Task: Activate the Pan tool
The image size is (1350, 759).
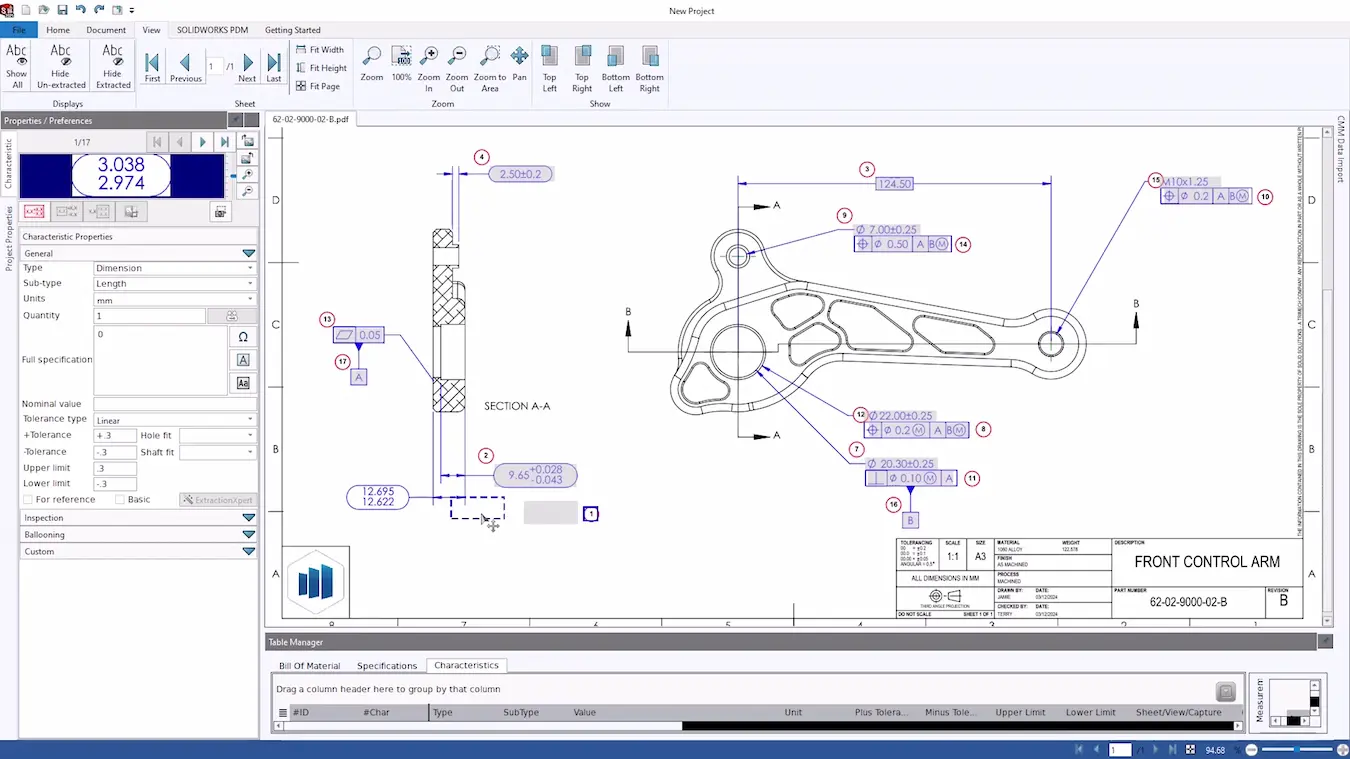Action: pos(519,57)
